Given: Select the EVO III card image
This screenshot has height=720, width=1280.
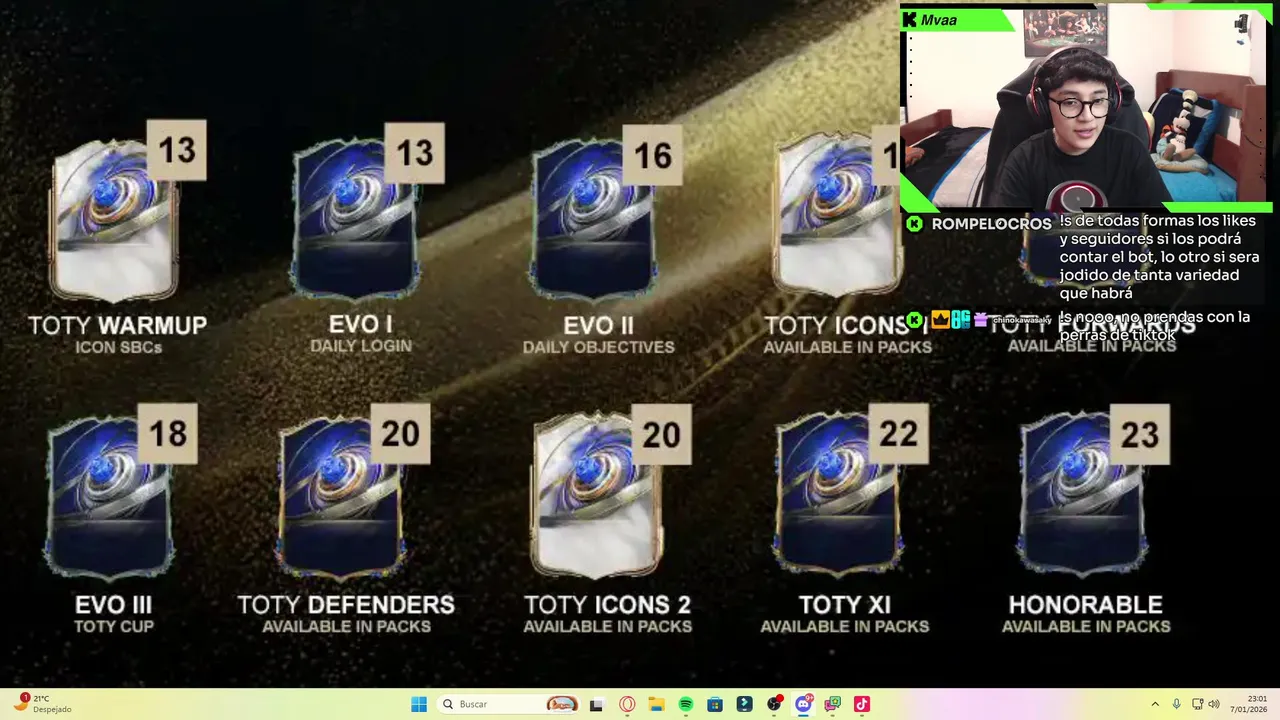Looking at the screenshot, I should 107,498.
